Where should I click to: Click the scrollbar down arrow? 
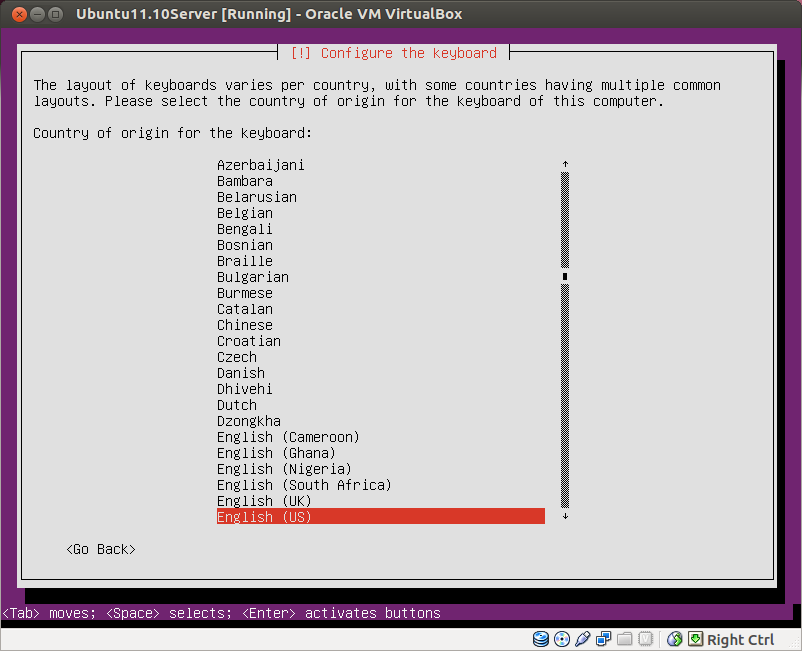(565, 516)
